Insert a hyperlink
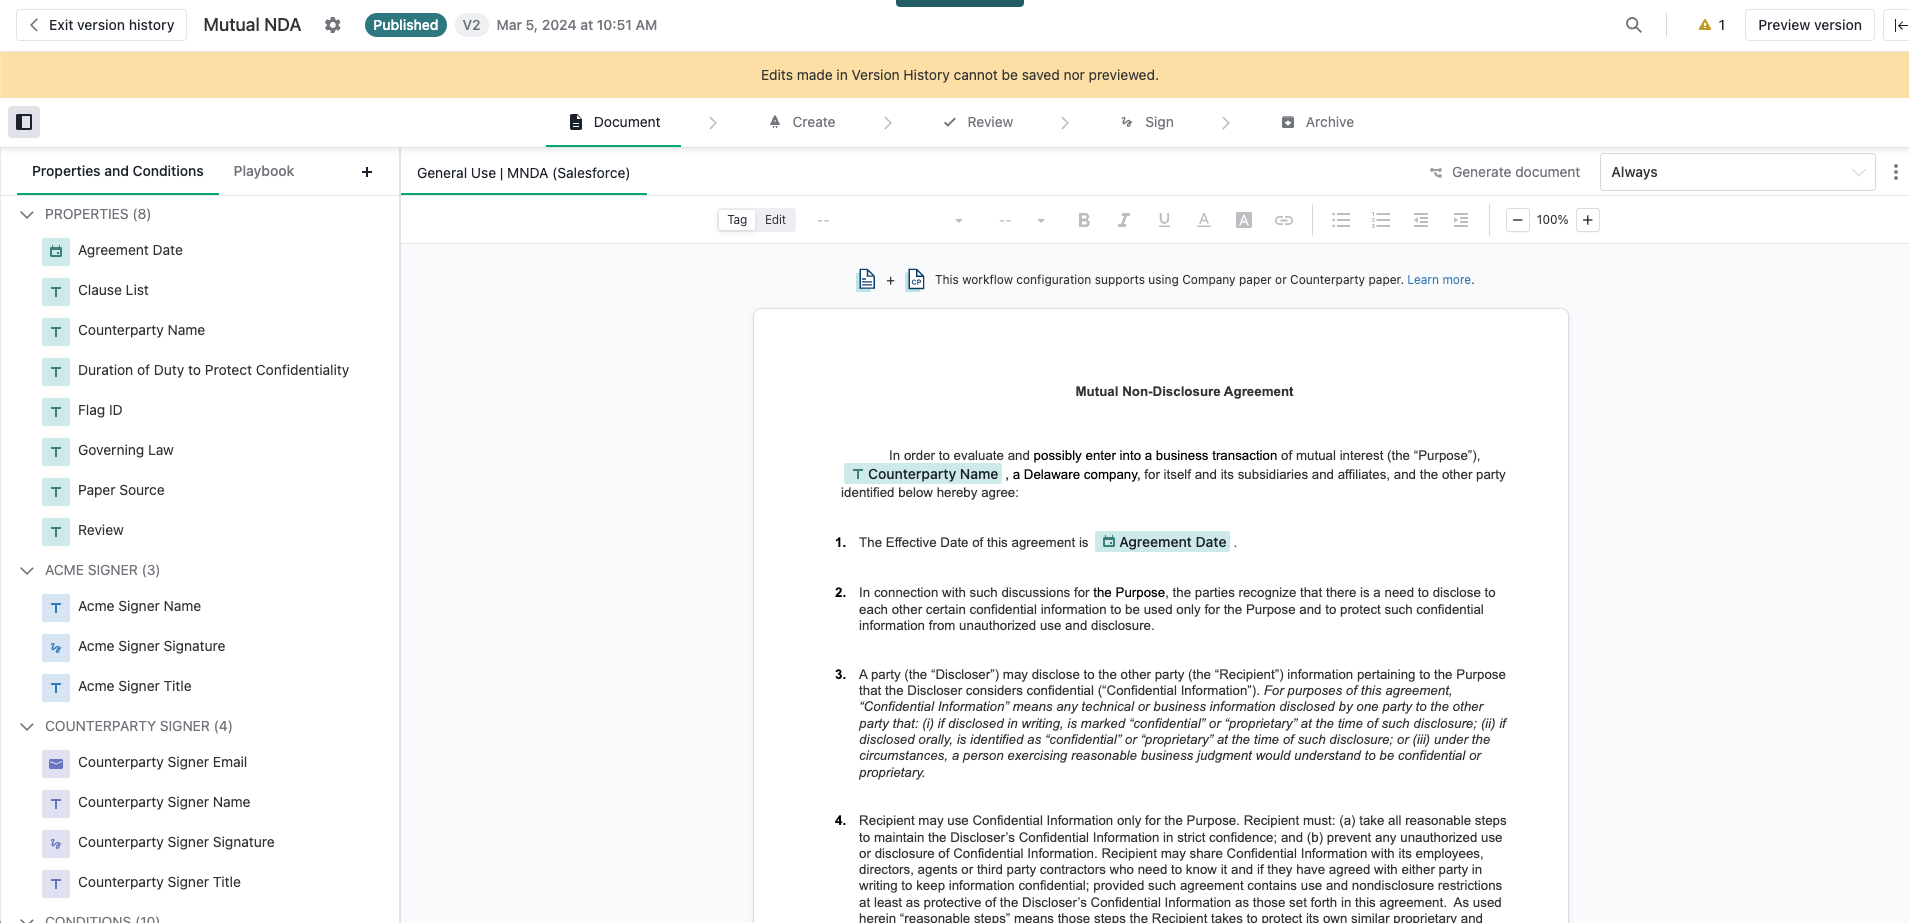 (1284, 220)
